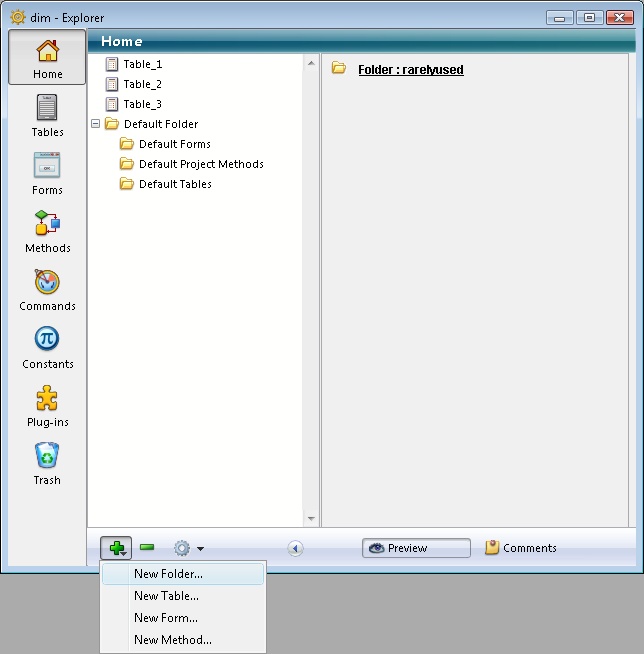Click the tree list scrollbar down arrow
The height and width of the screenshot is (654, 644).
tap(311, 519)
